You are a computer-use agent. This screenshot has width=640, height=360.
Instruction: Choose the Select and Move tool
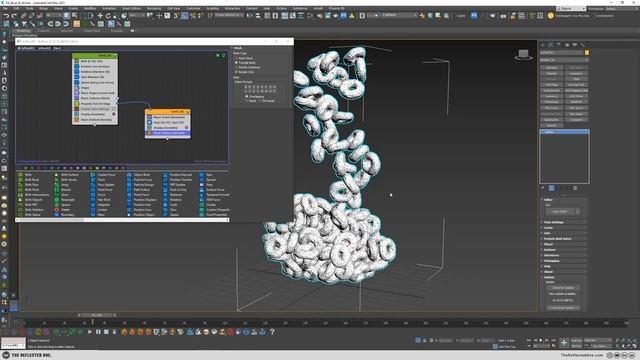(x=100, y=16)
